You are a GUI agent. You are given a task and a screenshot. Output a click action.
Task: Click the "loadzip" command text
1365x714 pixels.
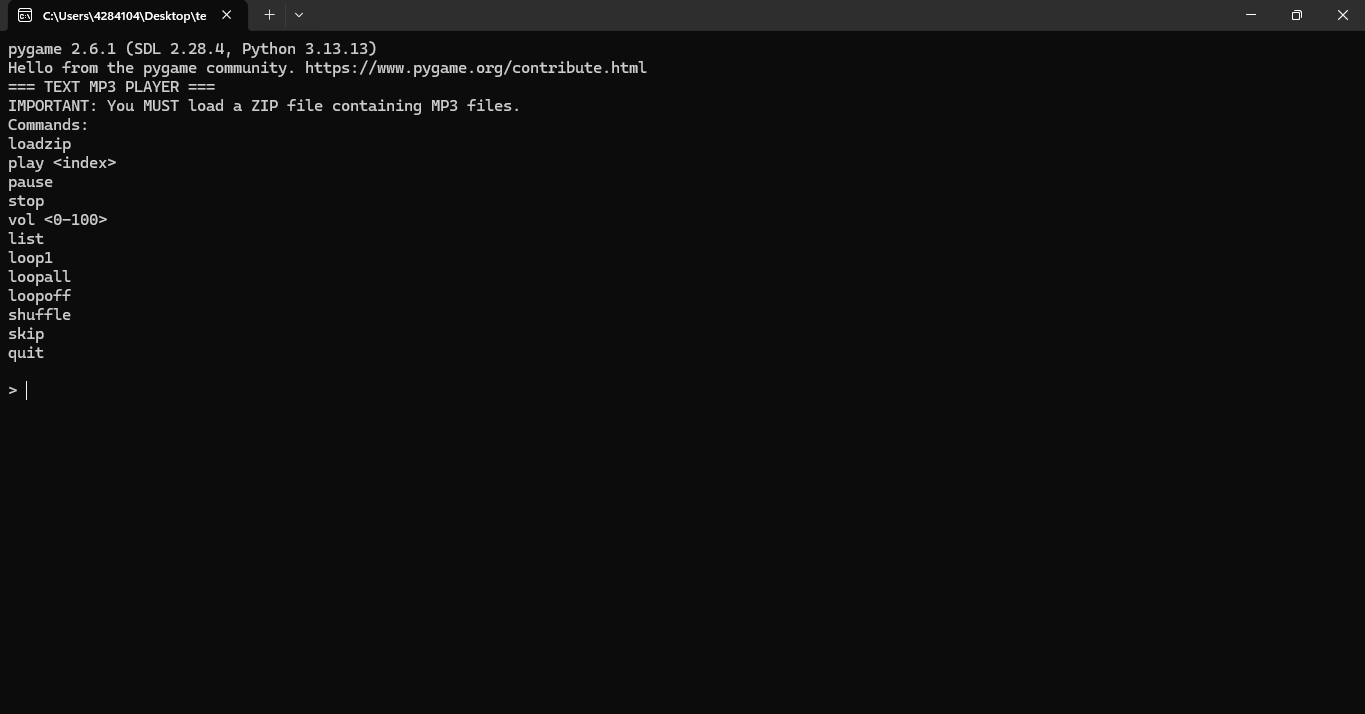pyautogui.click(x=40, y=144)
